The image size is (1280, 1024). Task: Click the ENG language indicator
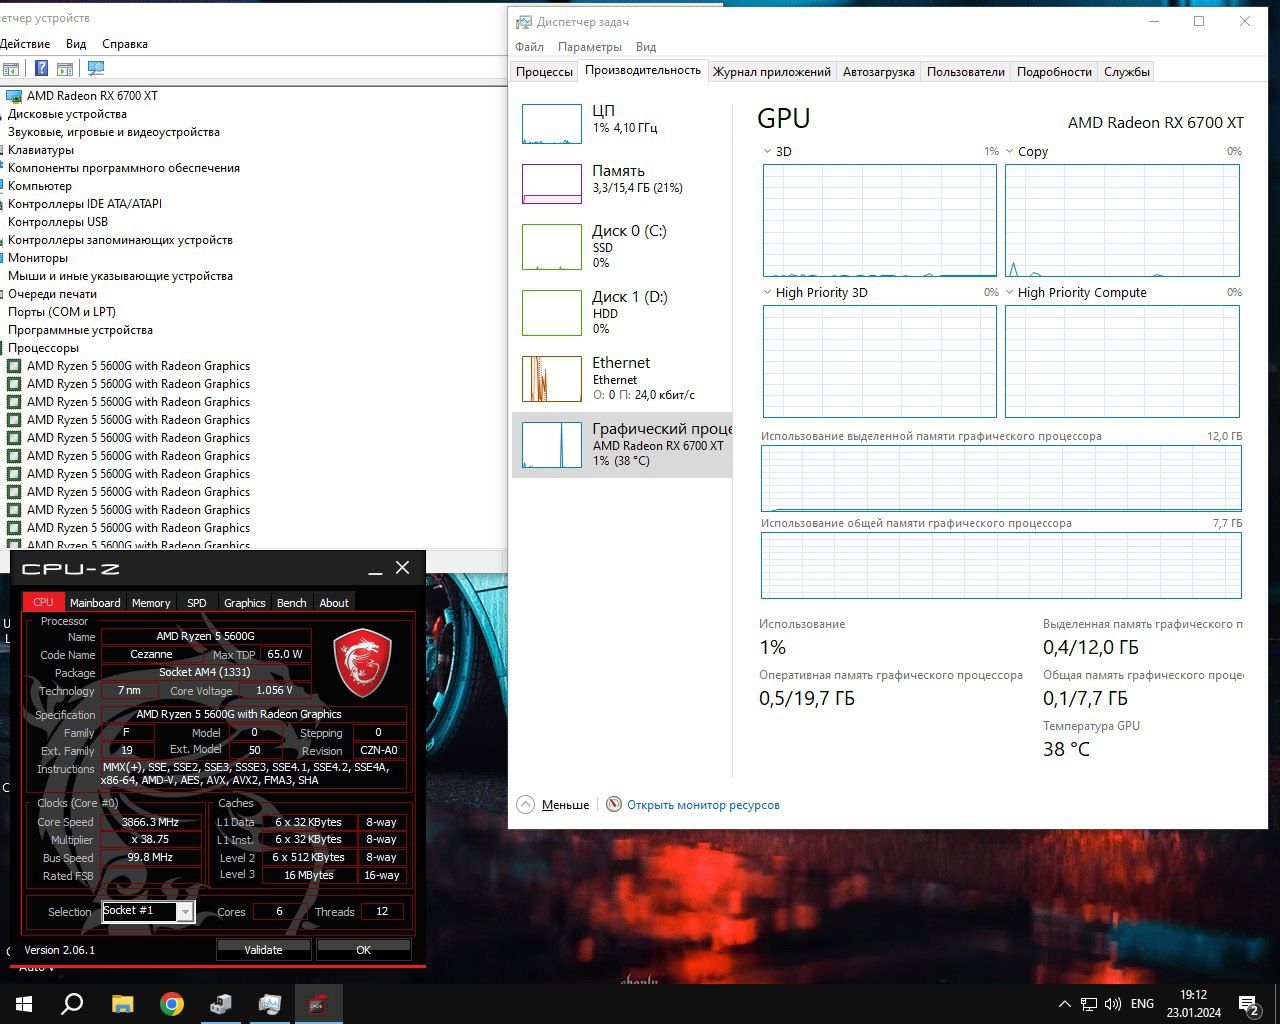pyautogui.click(x=1142, y=1004)
